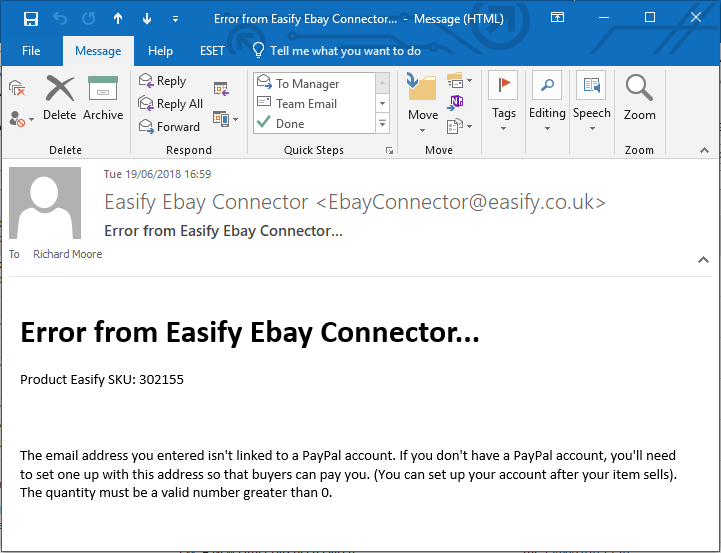Viewport: 721px width, 553px height.
Task: Expand the Quick Steps gallery list
Action: (x=383, y=123)
